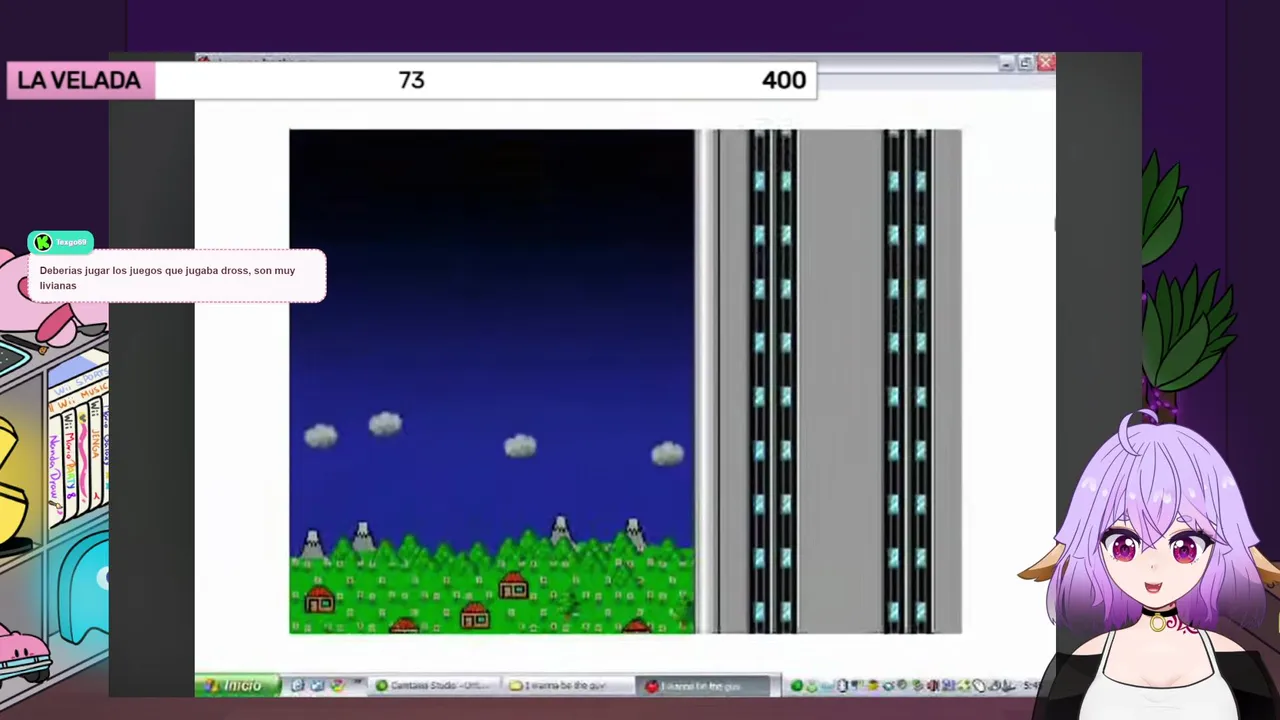The width and height of the screenshot is (1280, 720).
Task: Click the chat message about dross games
Action: [x=176, y=277]
